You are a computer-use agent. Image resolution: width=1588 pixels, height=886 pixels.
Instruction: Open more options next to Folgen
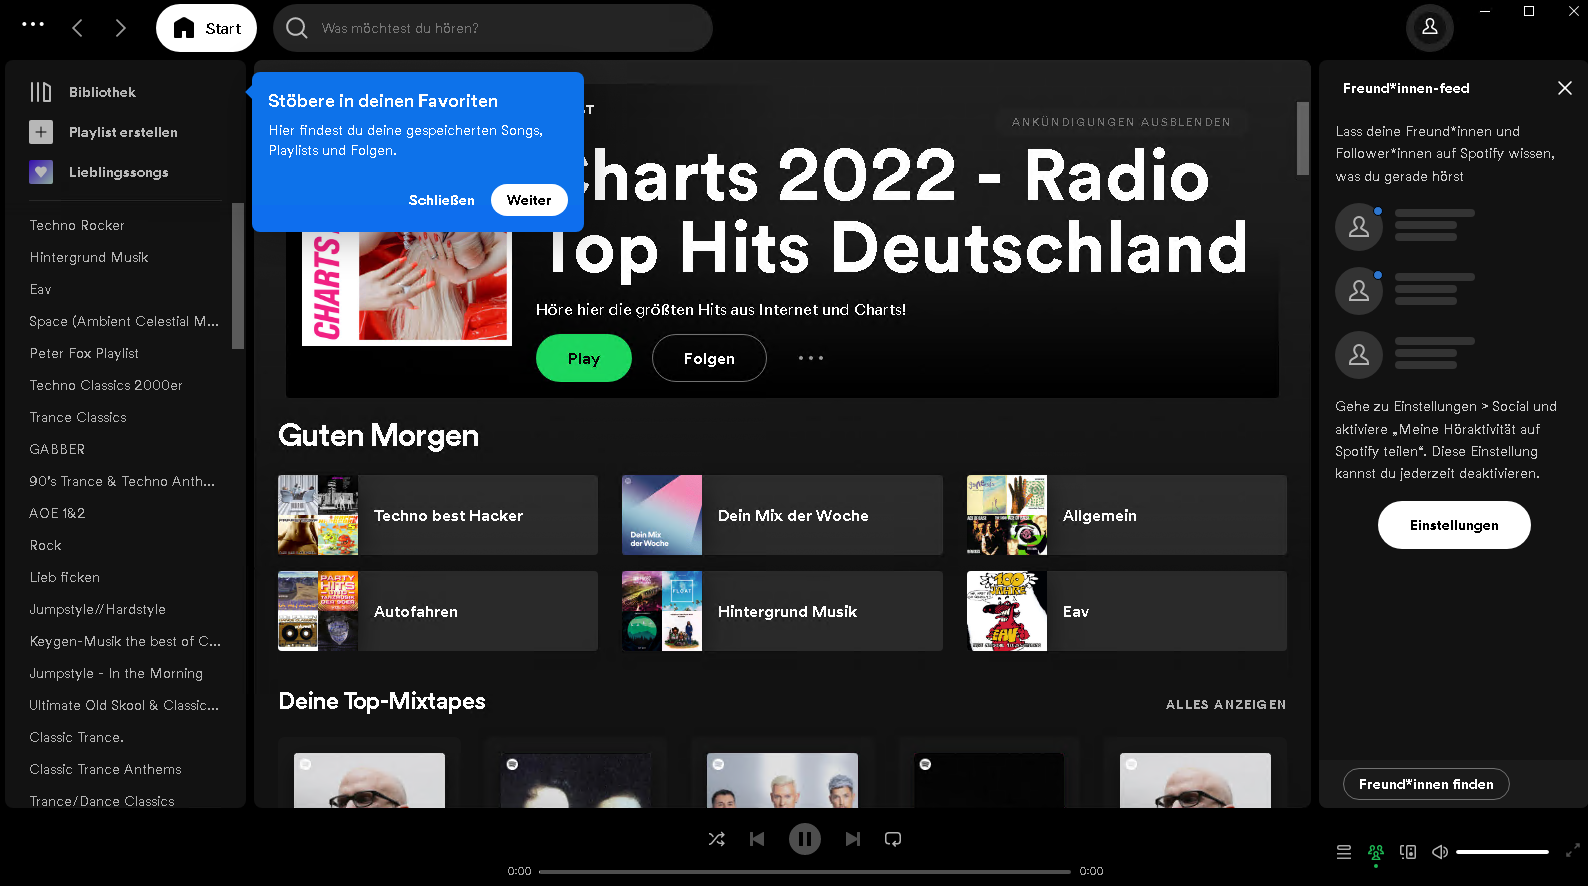[810, 358]
